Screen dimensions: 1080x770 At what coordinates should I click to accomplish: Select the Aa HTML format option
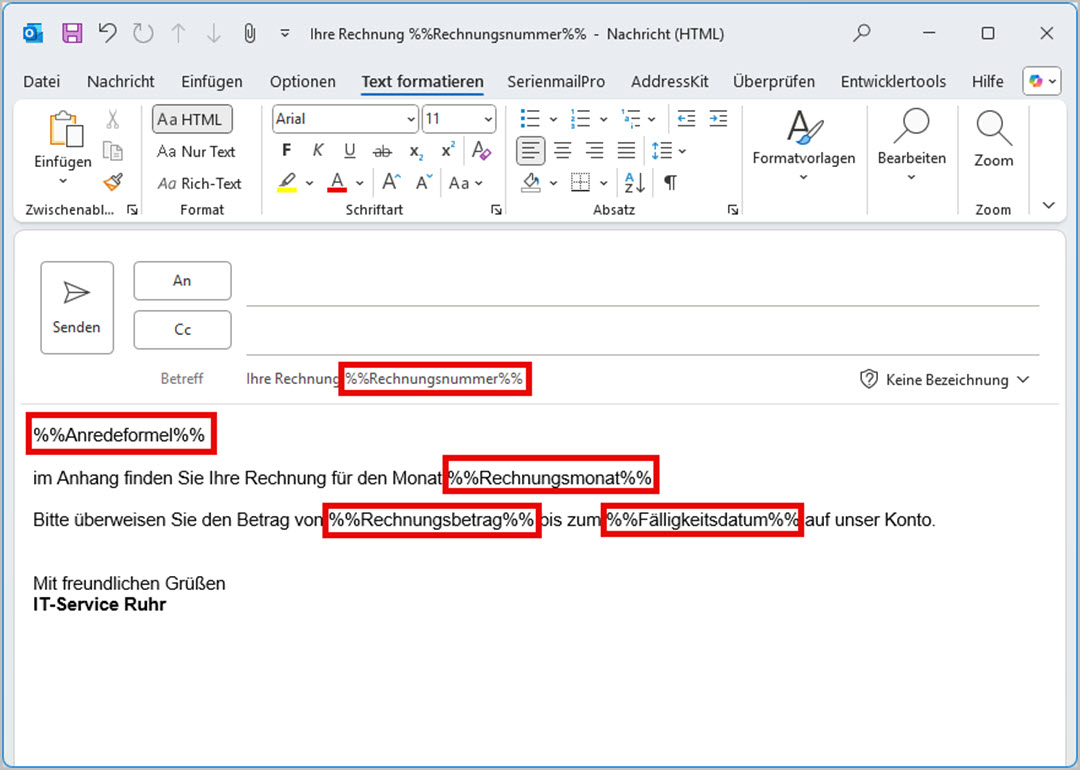[x=192, y=120]
